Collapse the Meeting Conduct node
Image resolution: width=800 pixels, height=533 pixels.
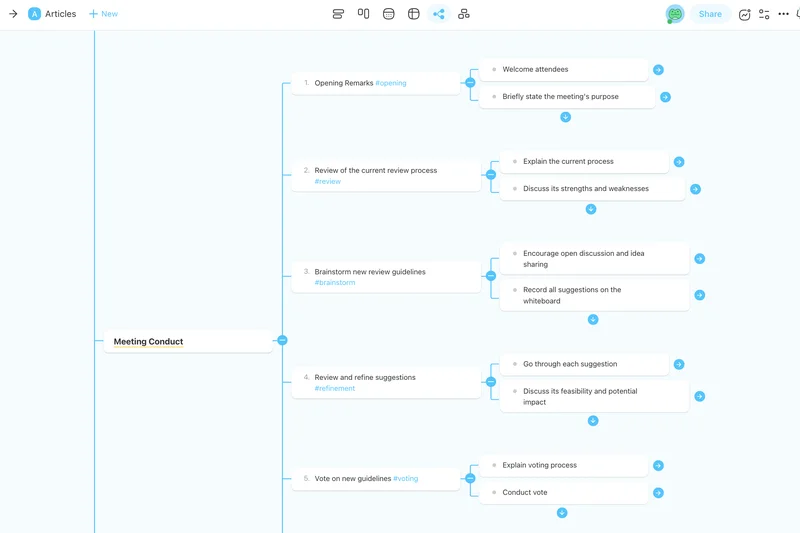(282, 341)
